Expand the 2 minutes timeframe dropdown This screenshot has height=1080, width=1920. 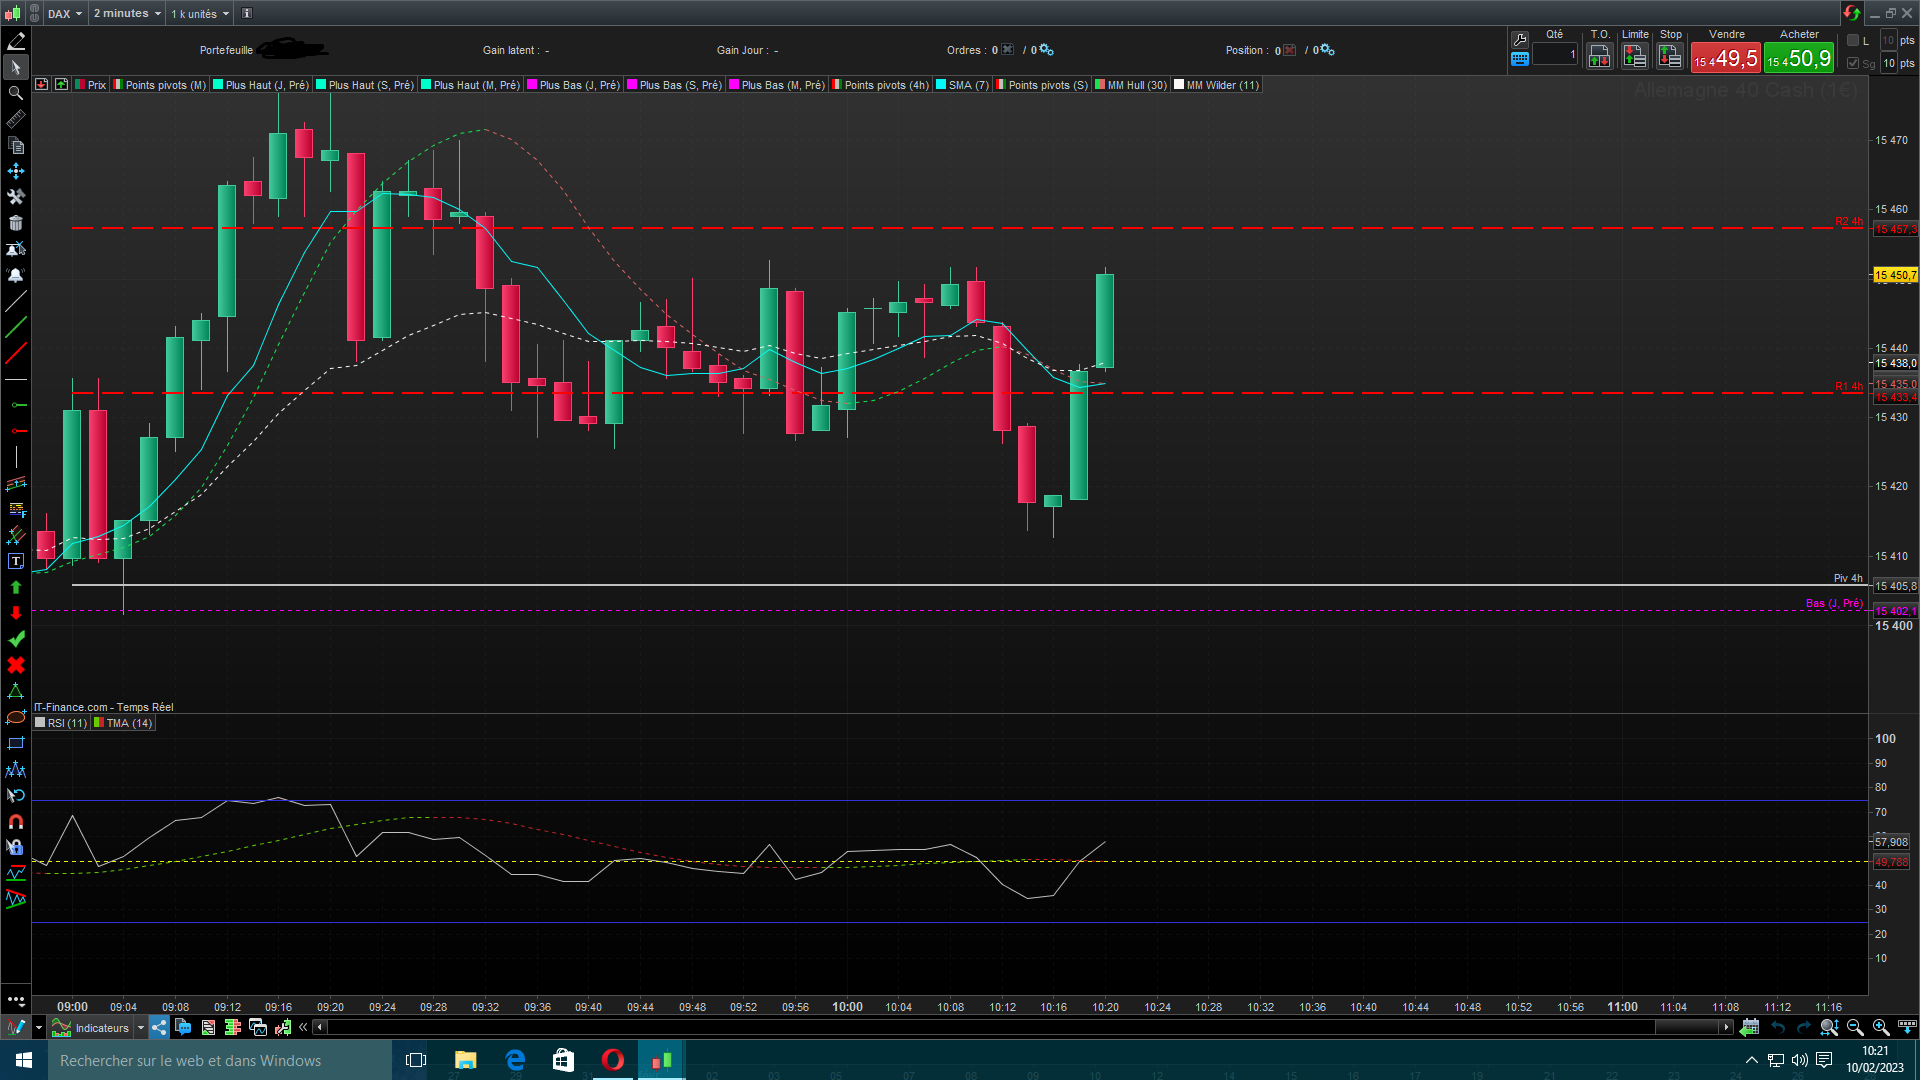click(x=127, y=14)
